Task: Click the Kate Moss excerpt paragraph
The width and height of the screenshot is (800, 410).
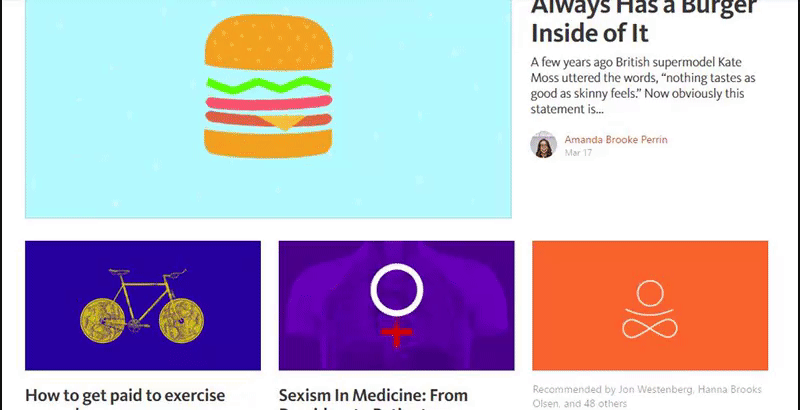Action: pos(643,86)
